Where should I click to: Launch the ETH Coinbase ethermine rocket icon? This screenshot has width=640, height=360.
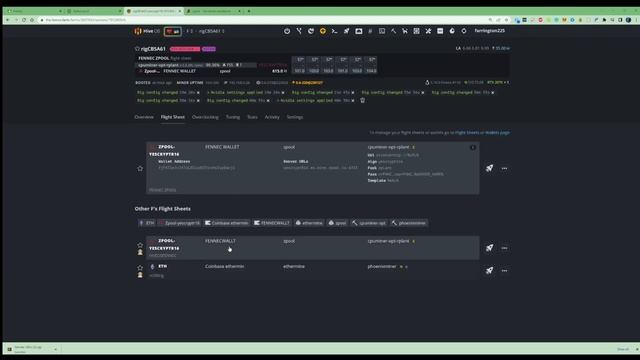coord(489,270)
